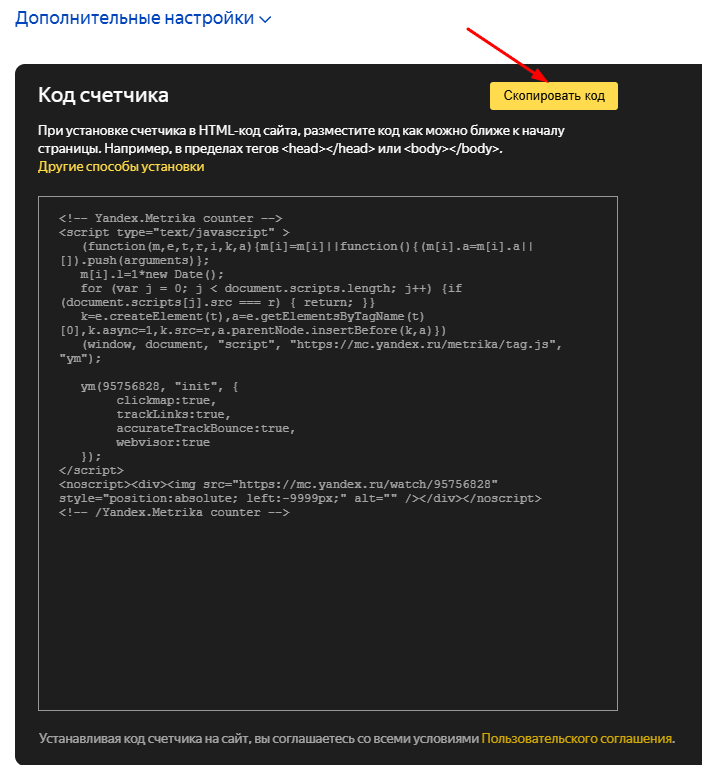Click the agreement notice text 'Устанавливая код счетчика'
The height and width of the screenshot is (765, 702).
(x=259, y=738)
